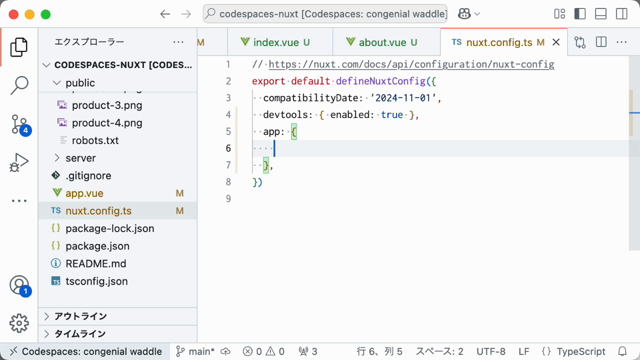Toggle the primary side bar visibility
The height and width of the screenshot is (360, 640).
[x=580, y=14]
